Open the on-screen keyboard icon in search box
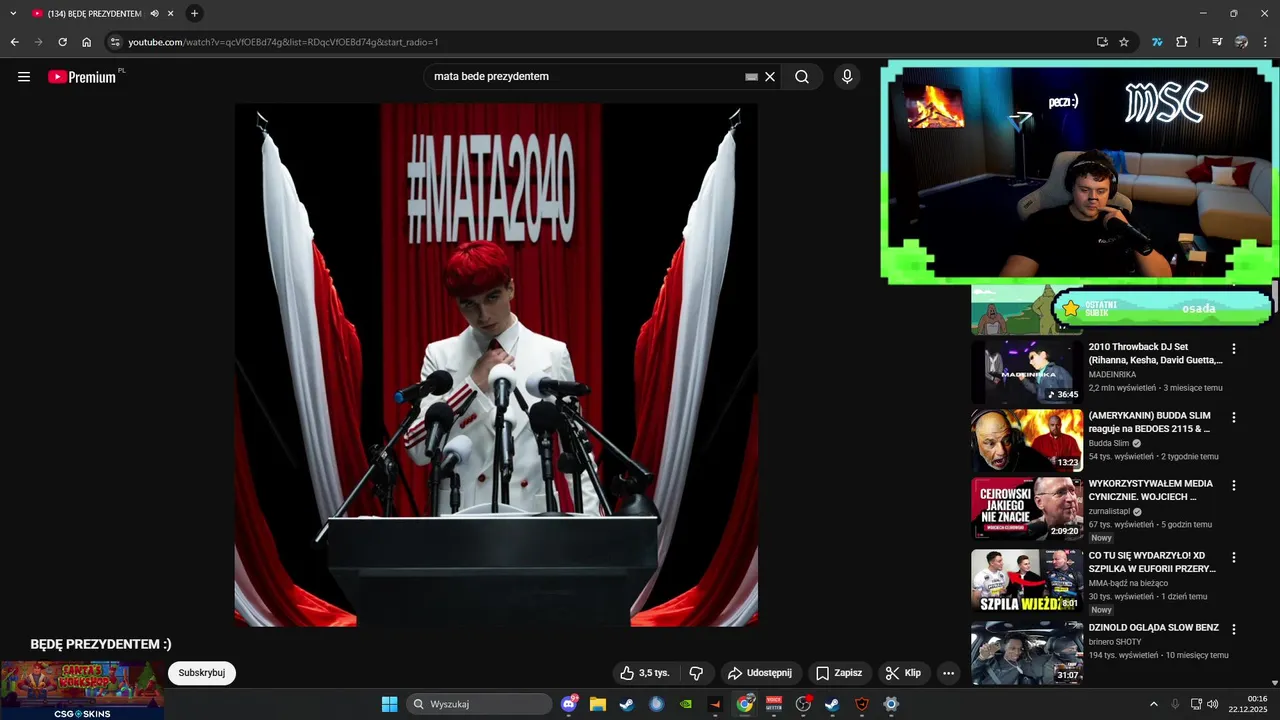This screenshot has height=720, width=1280. 752,77
